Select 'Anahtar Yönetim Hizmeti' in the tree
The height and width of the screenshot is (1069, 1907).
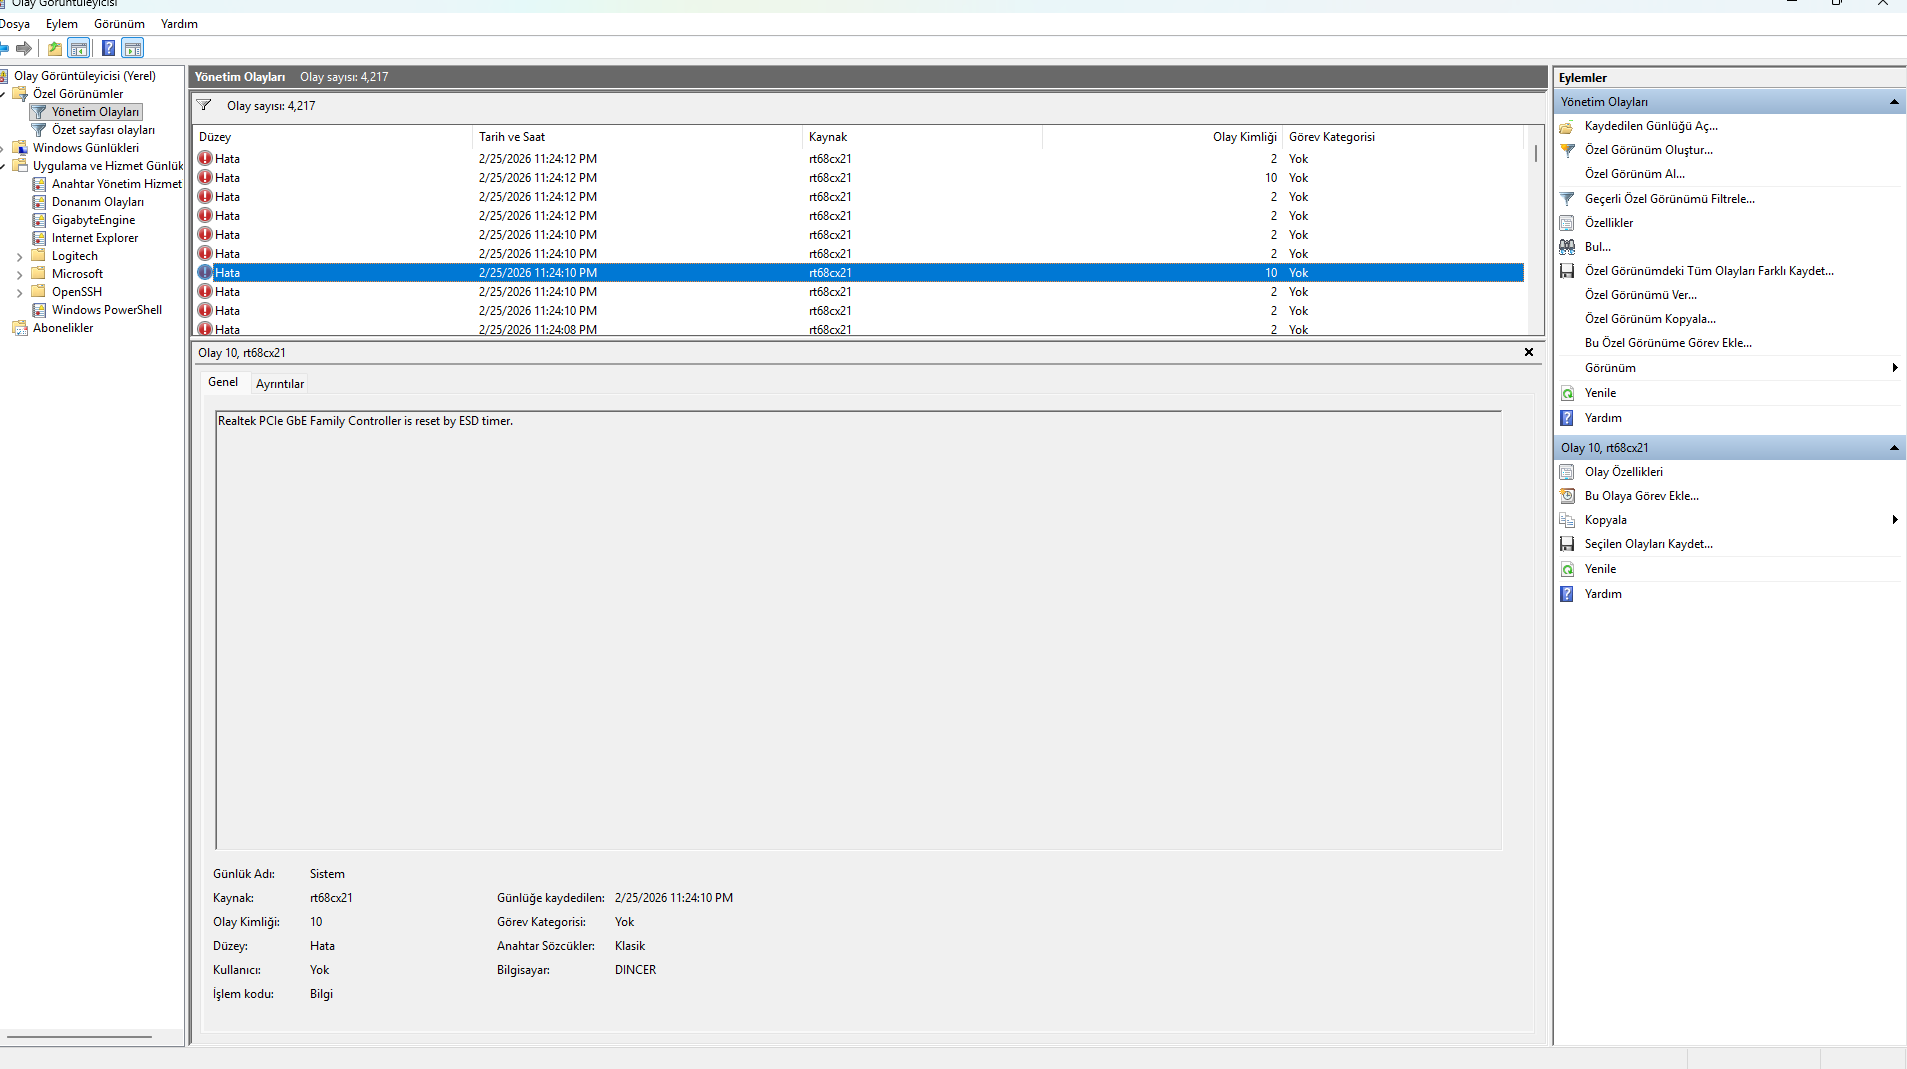click(x=117, y=184)
